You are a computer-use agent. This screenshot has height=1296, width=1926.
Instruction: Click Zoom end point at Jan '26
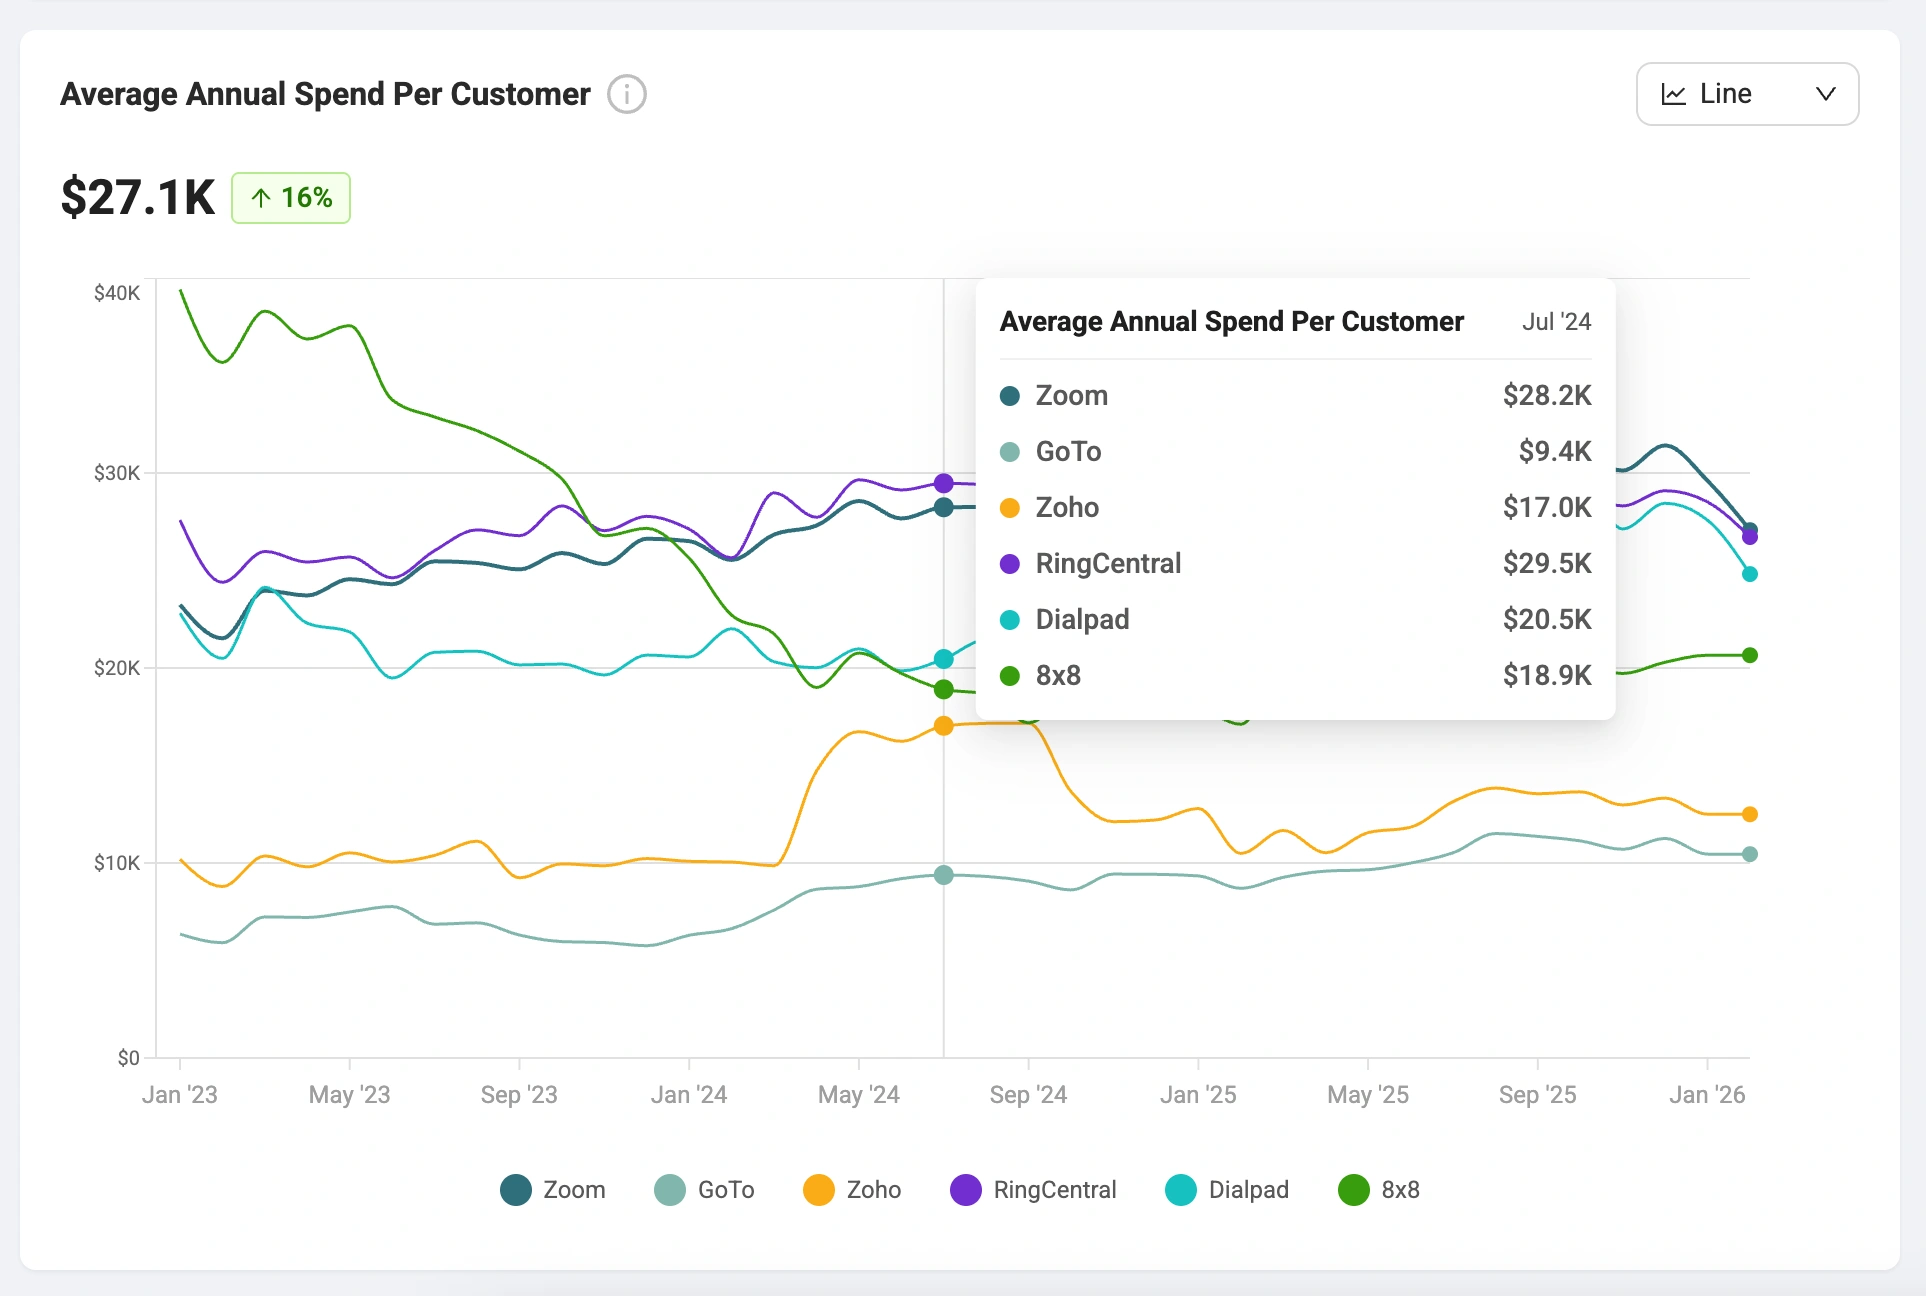click(1750, 529)
